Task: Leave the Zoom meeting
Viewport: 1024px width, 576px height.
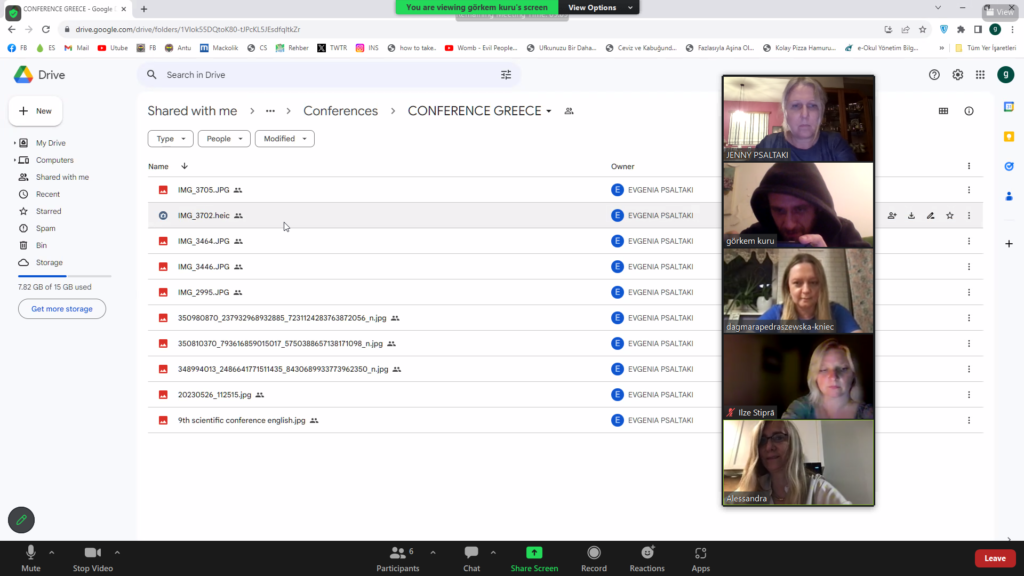Action: (994, 558)
